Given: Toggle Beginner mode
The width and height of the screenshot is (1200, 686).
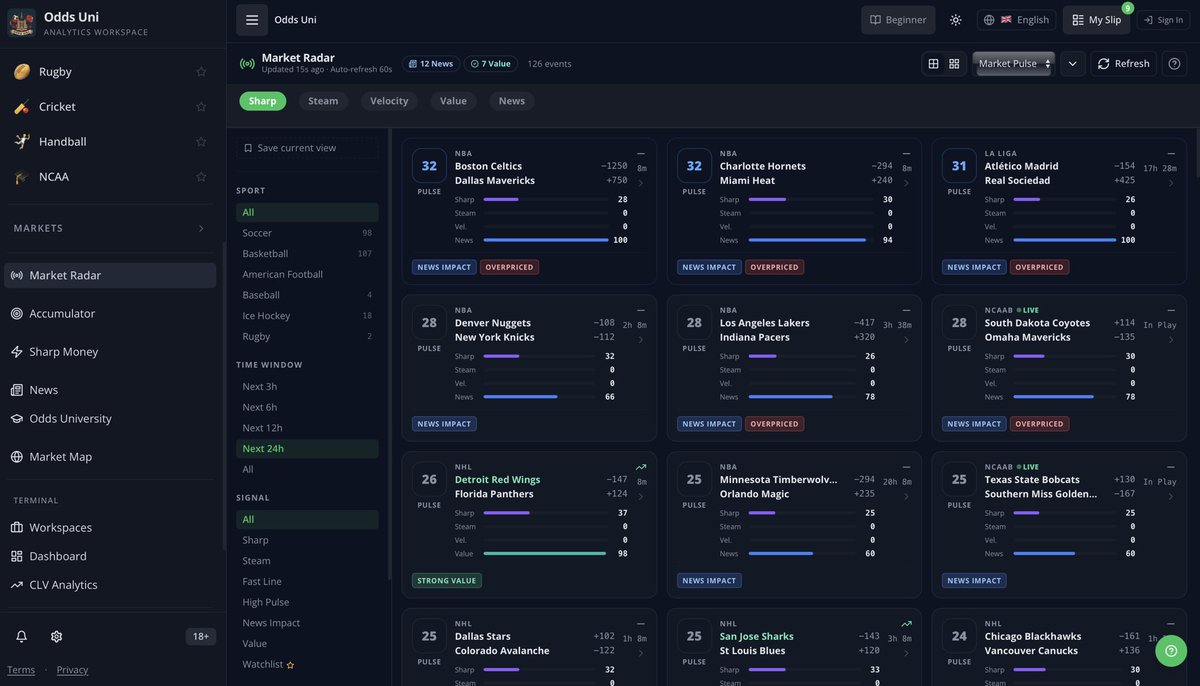Looking at the screenshot, I should [897, 19].
